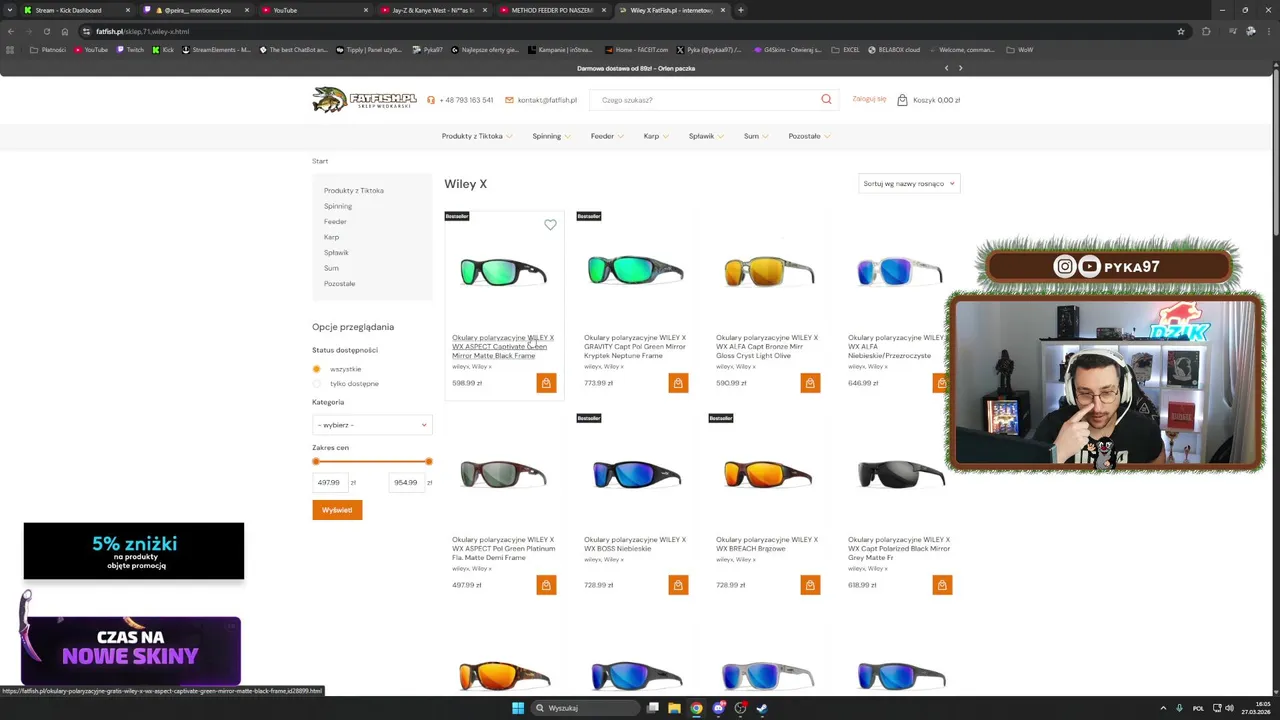Add 497,99 zł ASPECT Platinum glasses to cart
The width and height of the screenshot is (1280, 720).
(x=546, y=585)
